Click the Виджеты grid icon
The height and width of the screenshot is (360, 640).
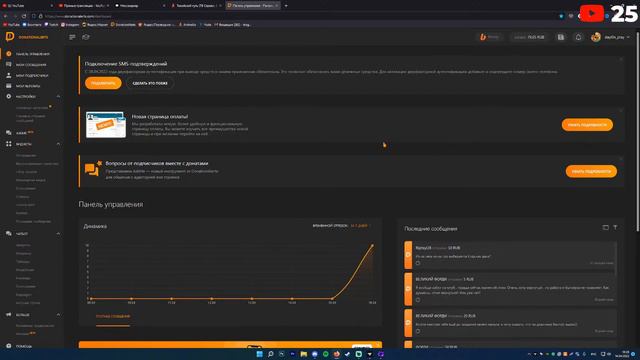point(9,144)
